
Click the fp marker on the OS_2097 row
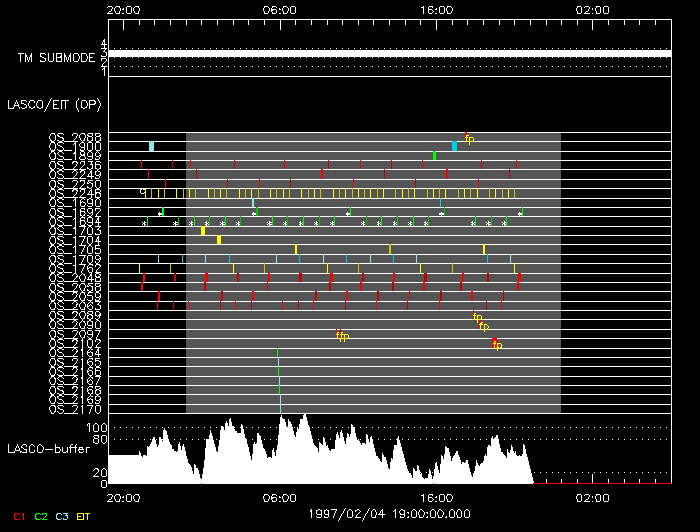(342, 336)
